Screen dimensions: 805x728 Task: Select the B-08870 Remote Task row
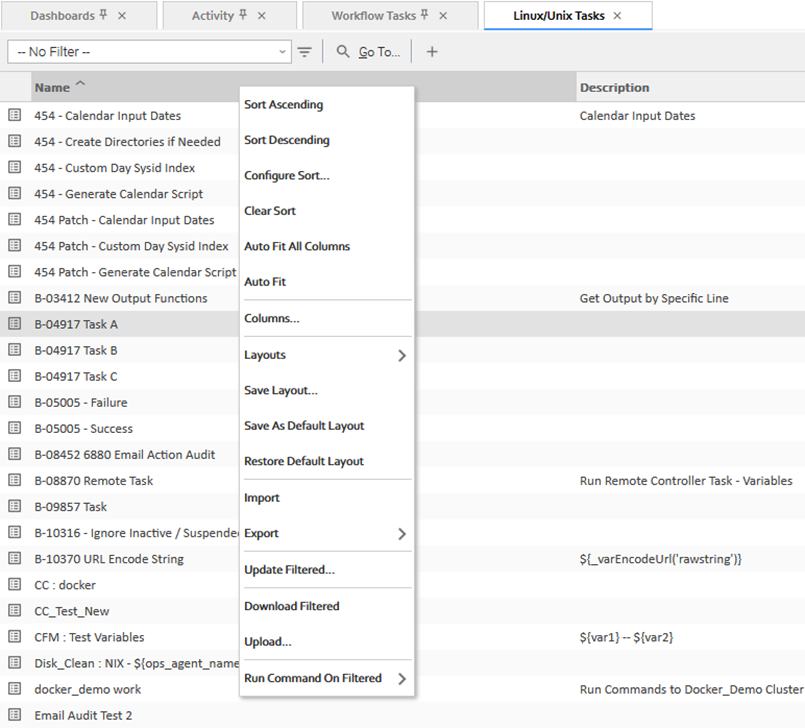[x=94, y=481]
